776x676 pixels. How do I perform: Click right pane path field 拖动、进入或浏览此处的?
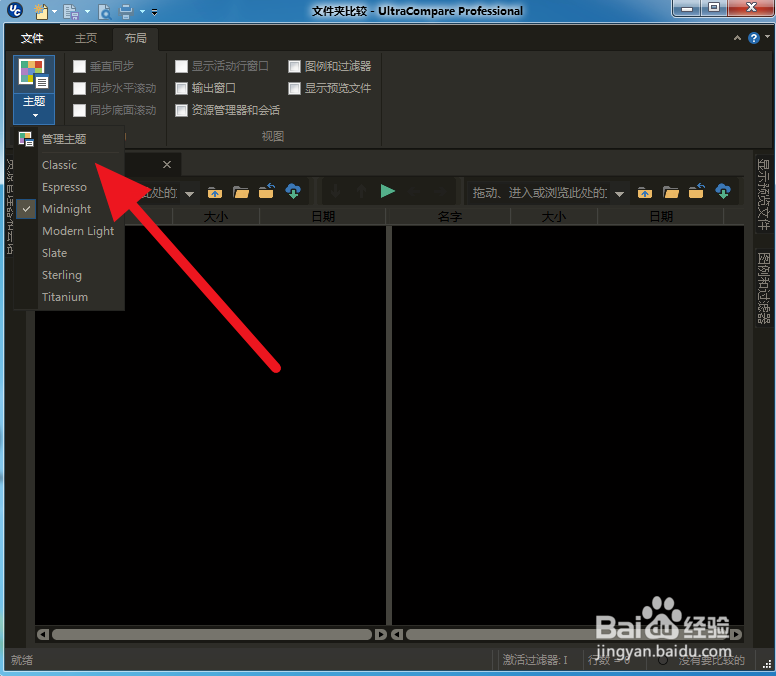(540, 193)
